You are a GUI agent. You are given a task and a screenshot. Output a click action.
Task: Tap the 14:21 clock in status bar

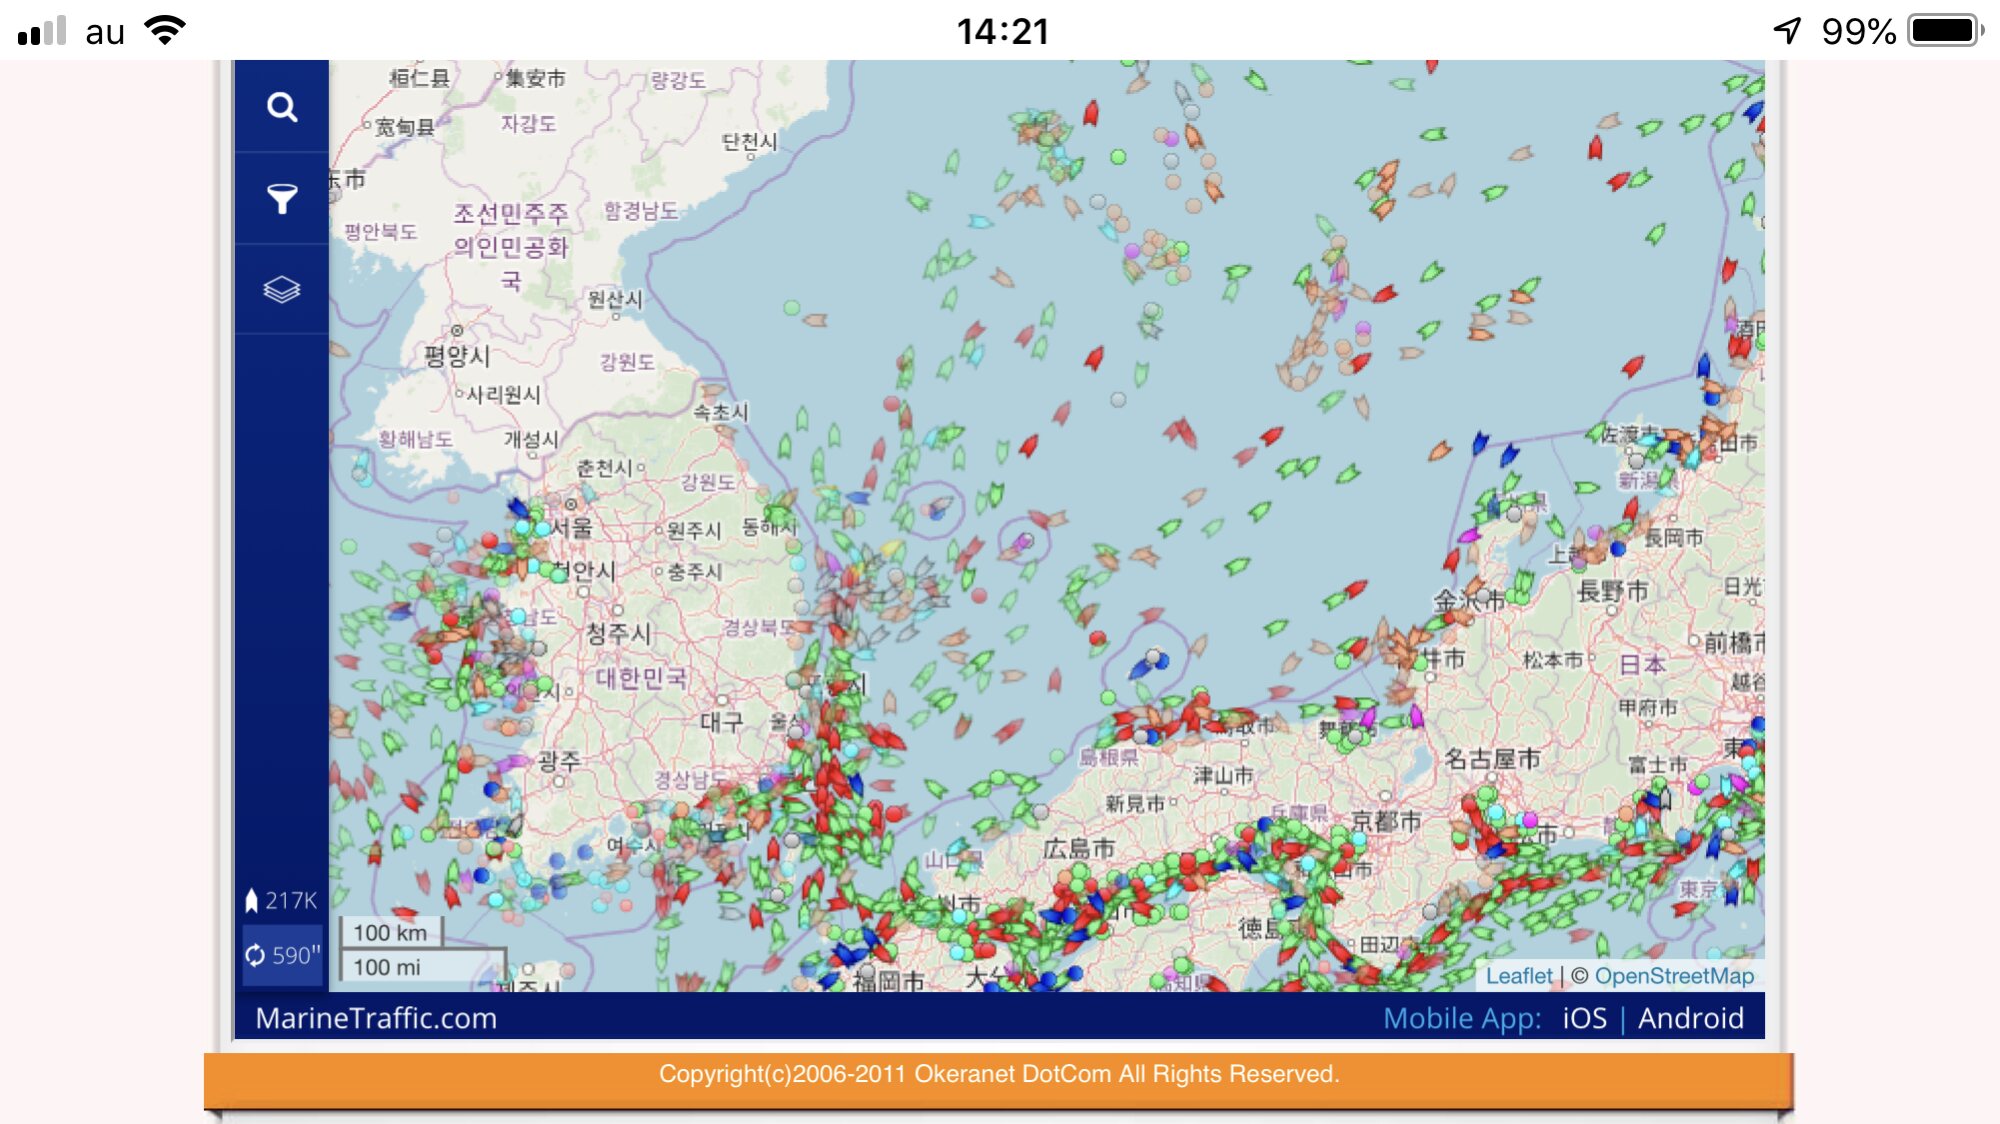coord(1002,31)
